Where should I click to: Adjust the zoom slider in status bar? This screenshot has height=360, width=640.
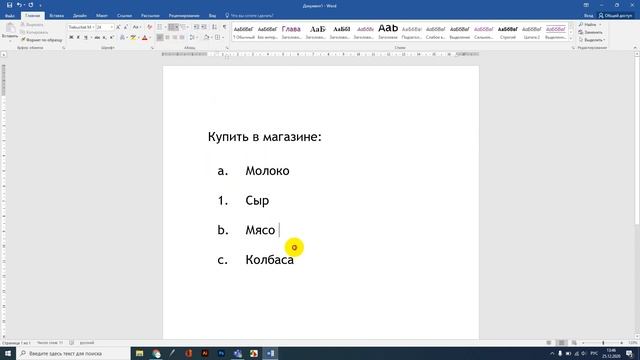tap(603, 343)
